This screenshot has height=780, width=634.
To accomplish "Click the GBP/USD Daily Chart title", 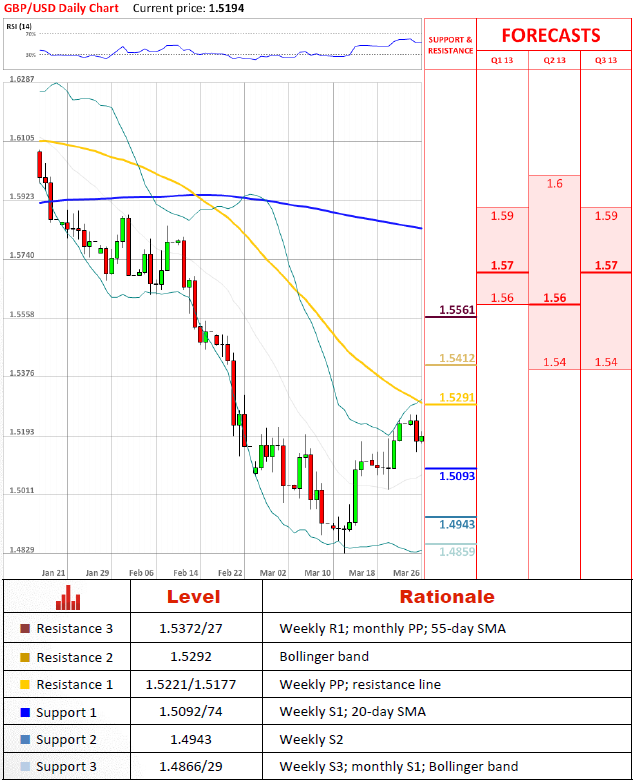I will pos(61,8).
